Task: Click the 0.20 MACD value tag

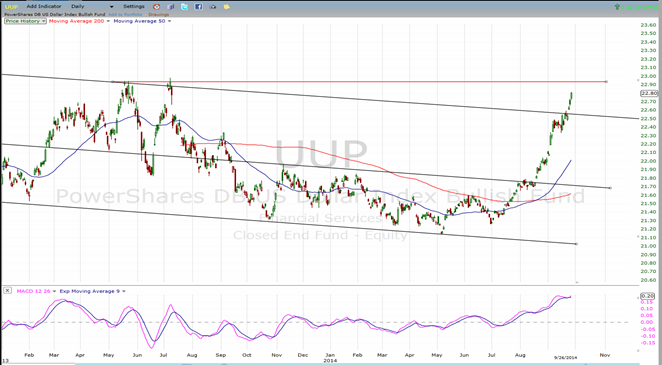Action: tap(648, 296)
